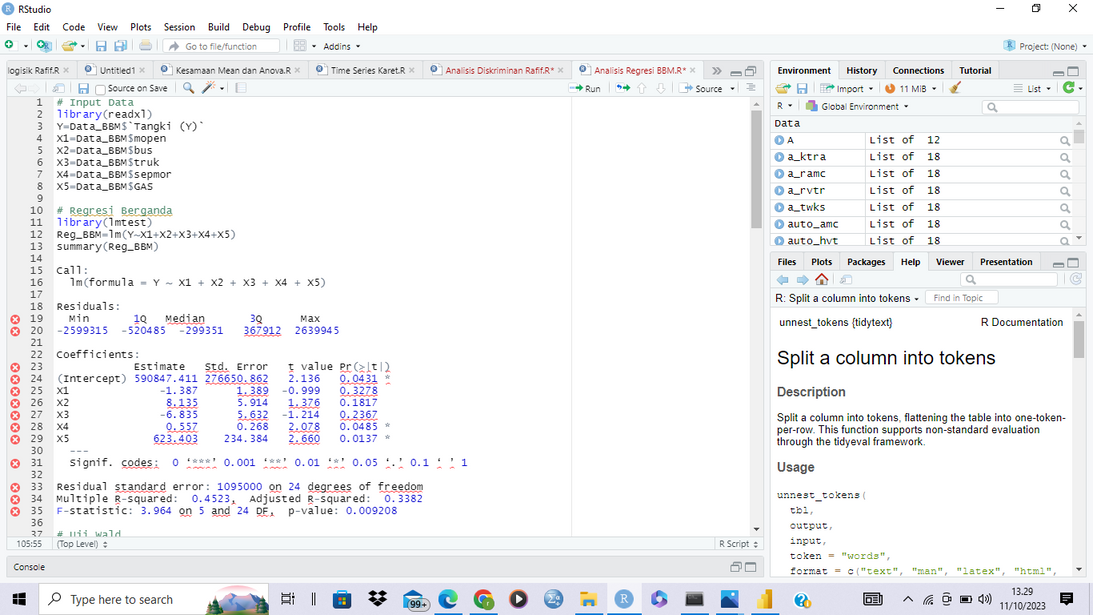Click the save all documents icon
Viewport: 1093px width, 615px height.
119,46
